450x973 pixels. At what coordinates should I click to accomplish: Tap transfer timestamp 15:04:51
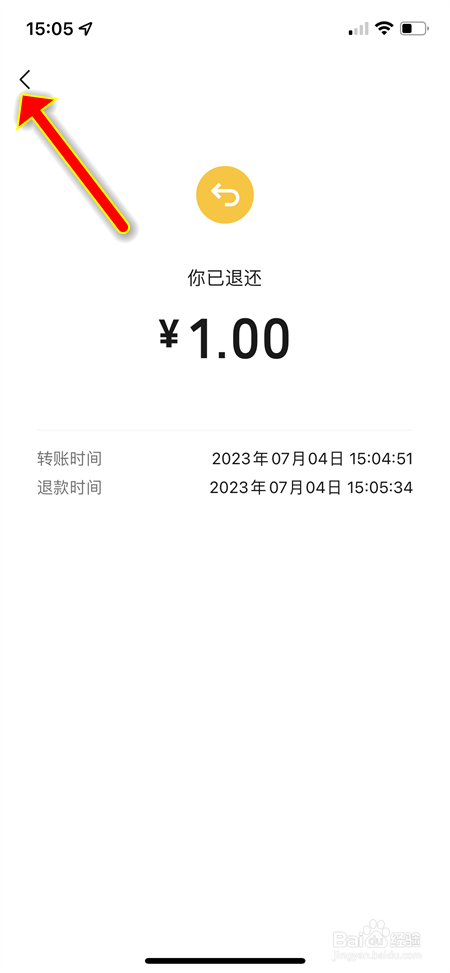(x=381, y=459)
